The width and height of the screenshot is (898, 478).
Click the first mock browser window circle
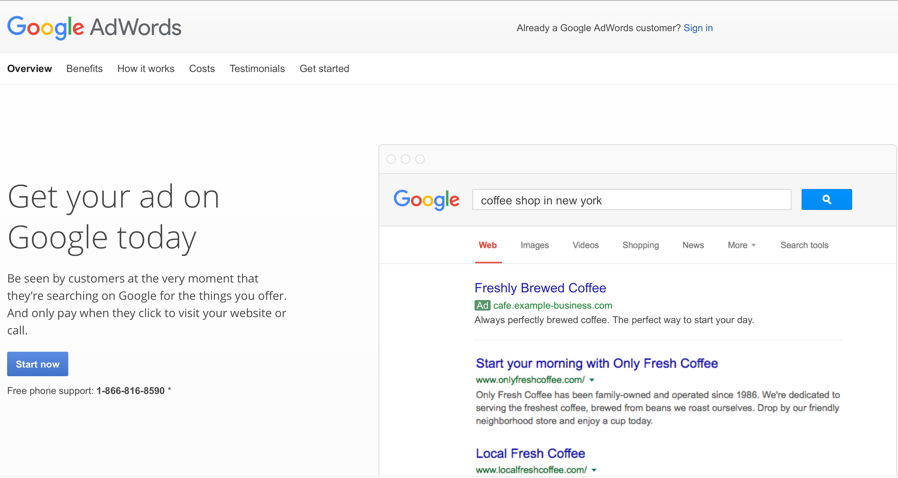click(391, 159)
